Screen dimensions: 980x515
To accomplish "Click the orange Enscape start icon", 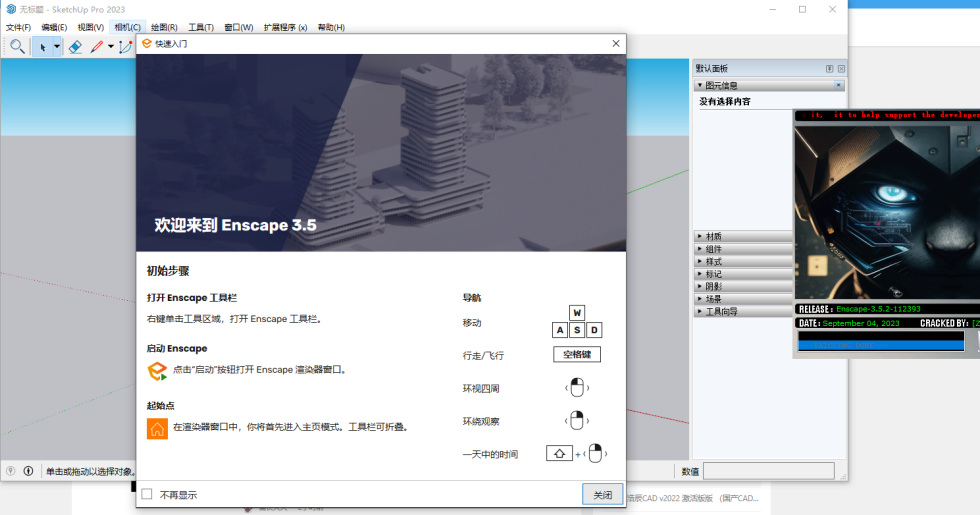I will [157, 371].
